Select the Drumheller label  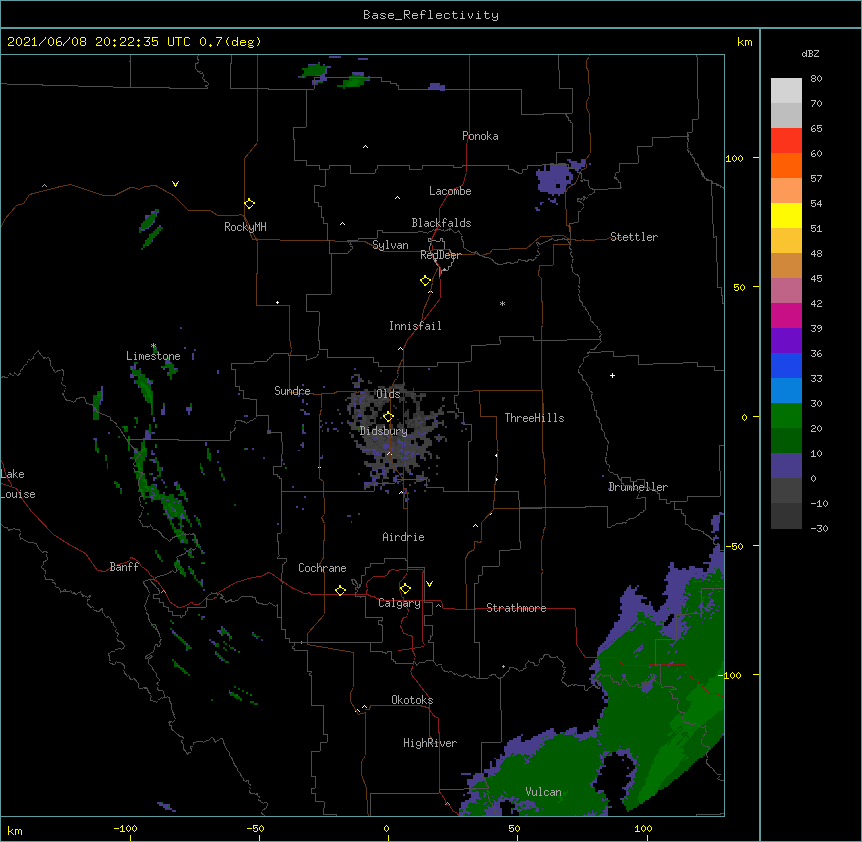click(638, 487)
